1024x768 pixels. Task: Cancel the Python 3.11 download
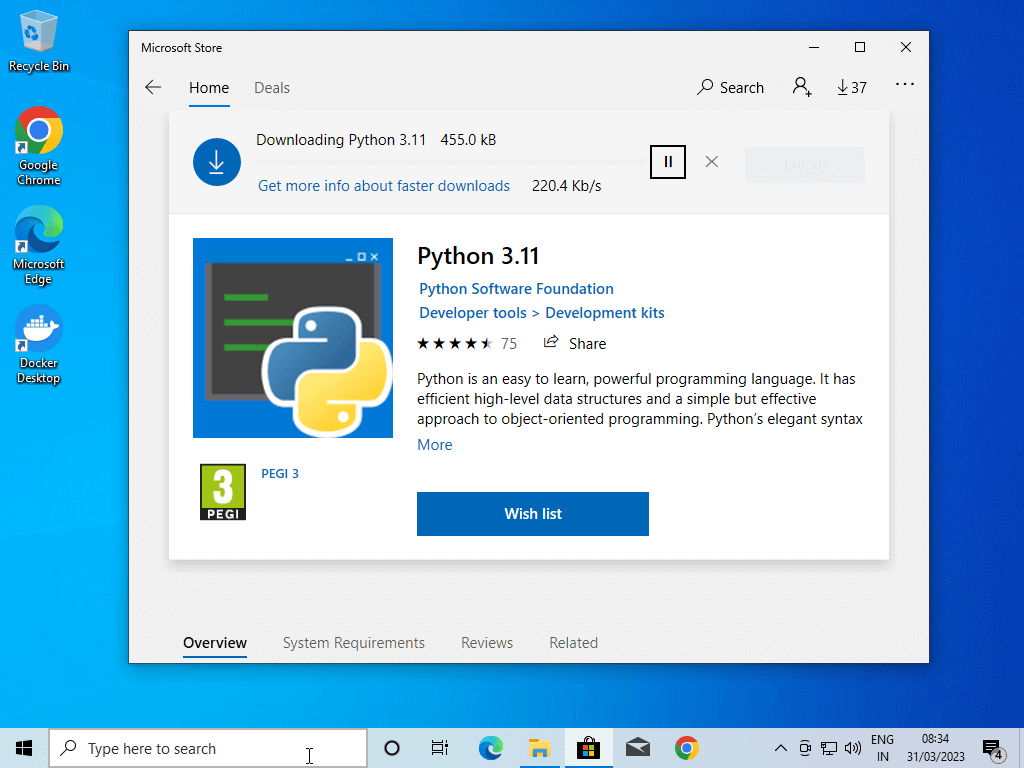(x=712, y=162)
